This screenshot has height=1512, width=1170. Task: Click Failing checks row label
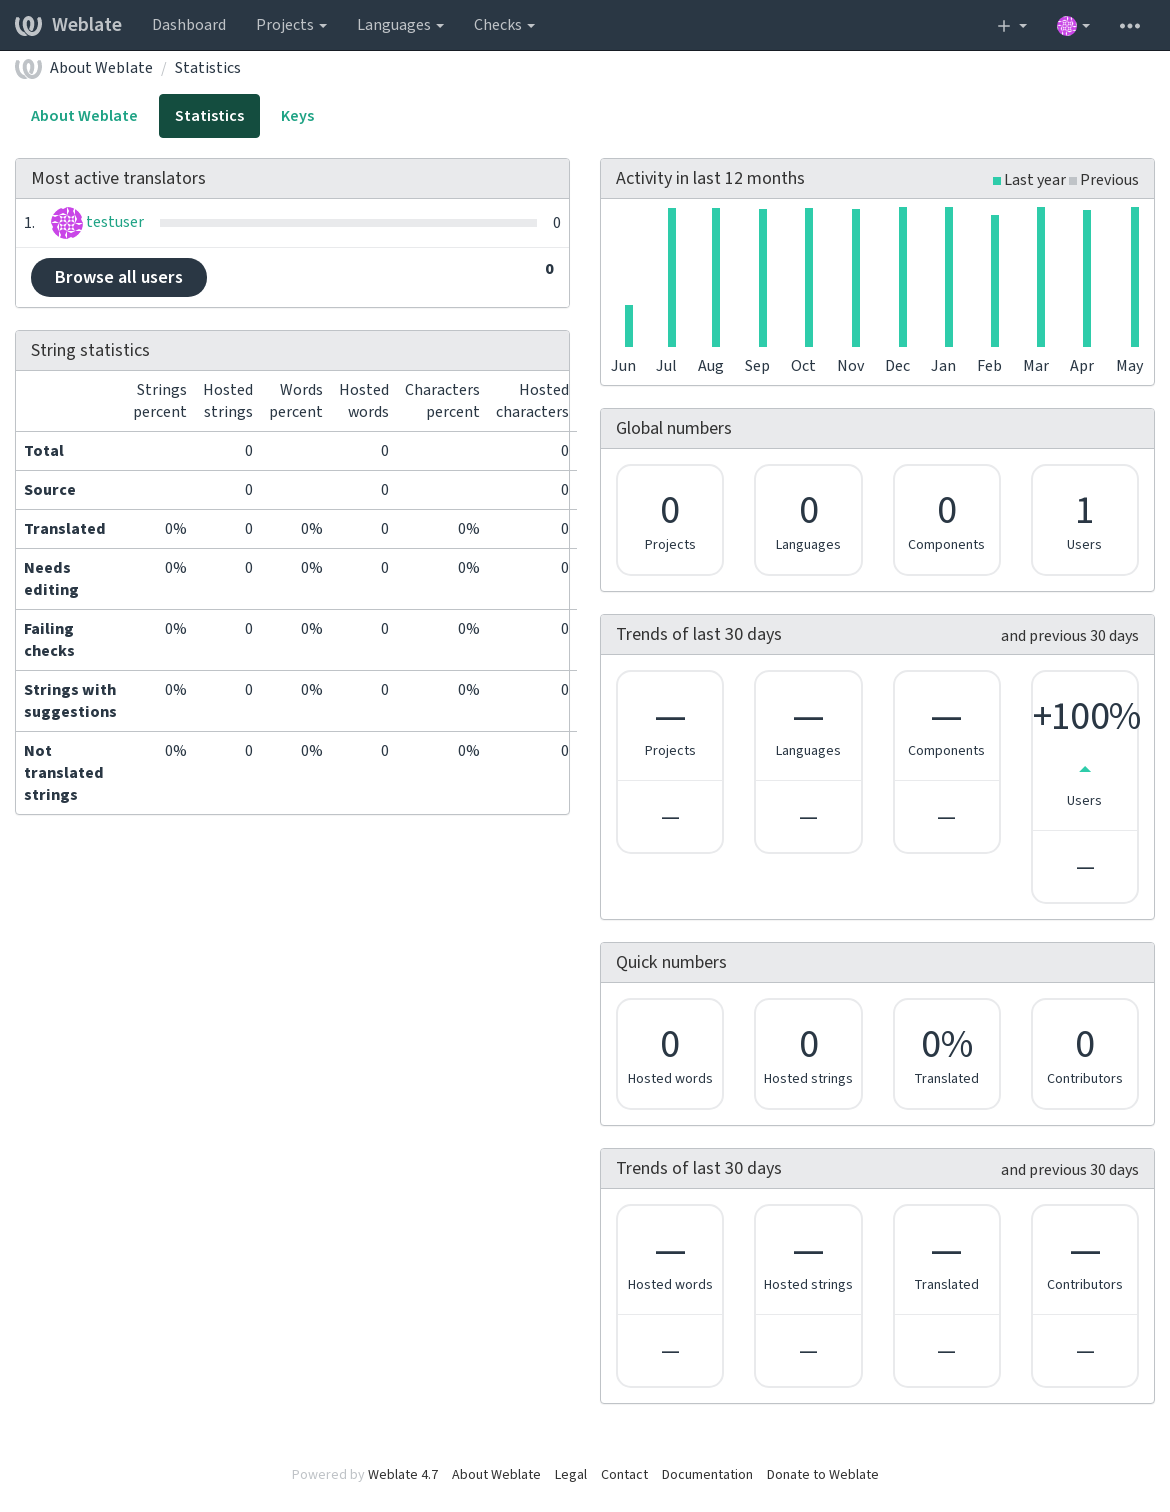pyautogui.click(x=50, y=640)
